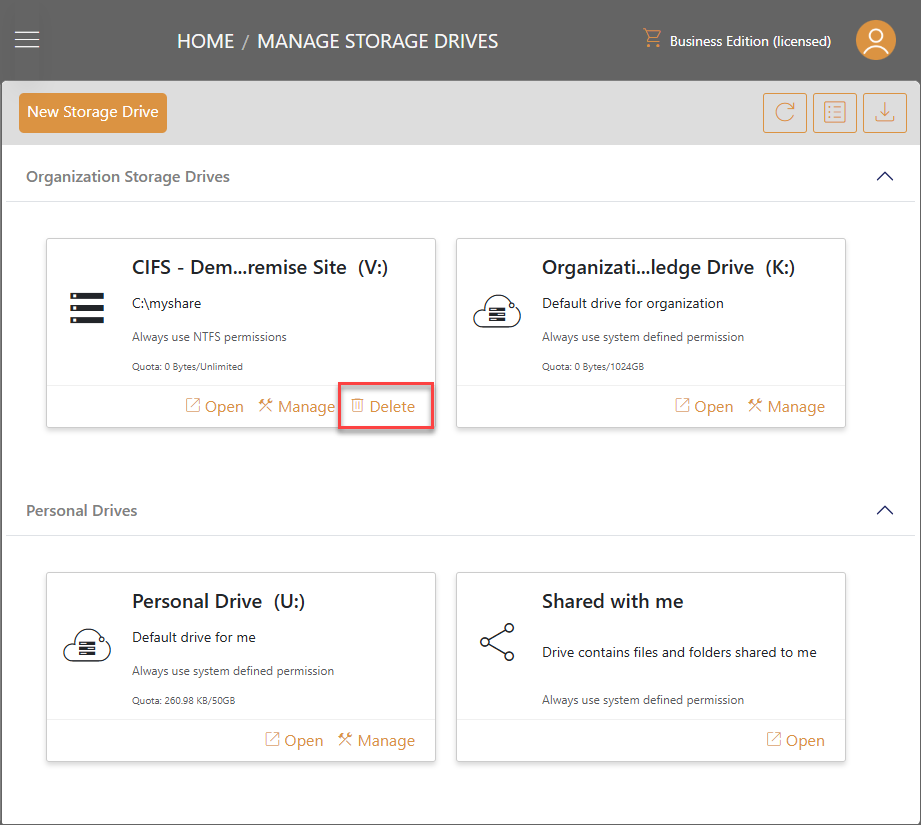The image size is (921, 825).
Task: Click the C:\myshare path text
Action: click(x=166, y=304)
